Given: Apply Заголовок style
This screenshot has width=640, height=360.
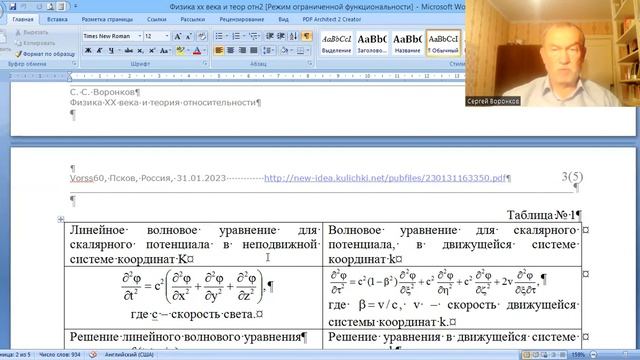Looking at the screenshot, I should point(372,43).
